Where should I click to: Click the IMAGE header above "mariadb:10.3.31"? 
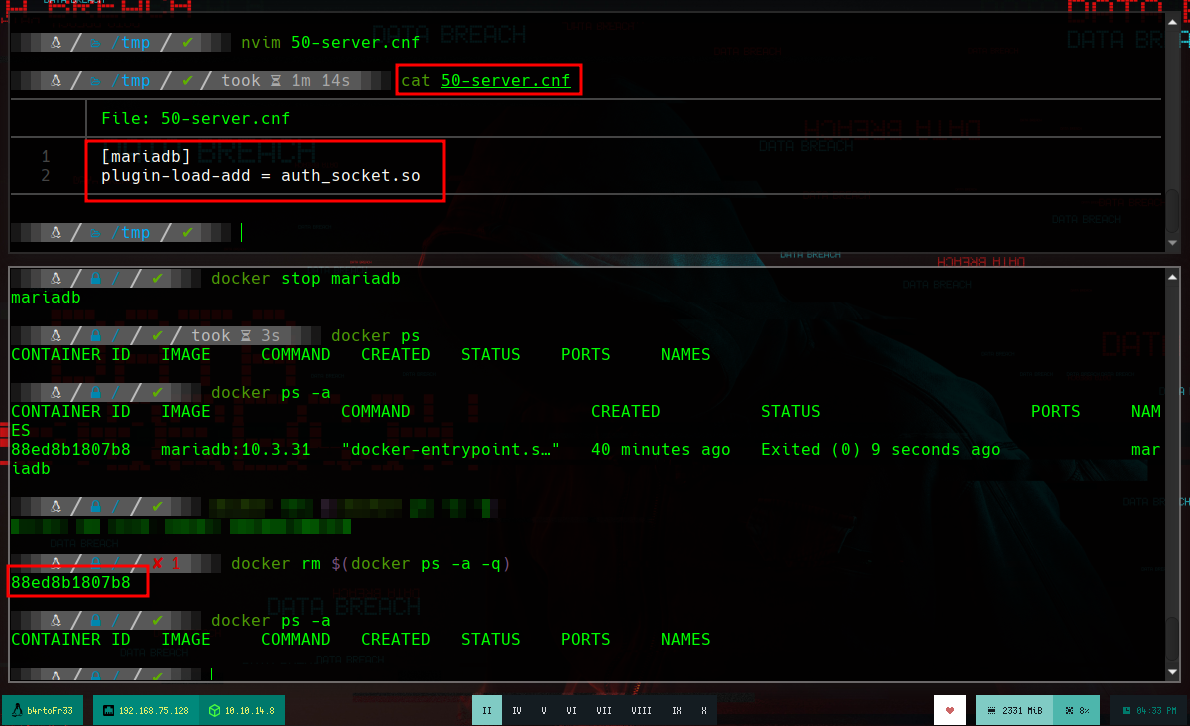coord(185,411)
